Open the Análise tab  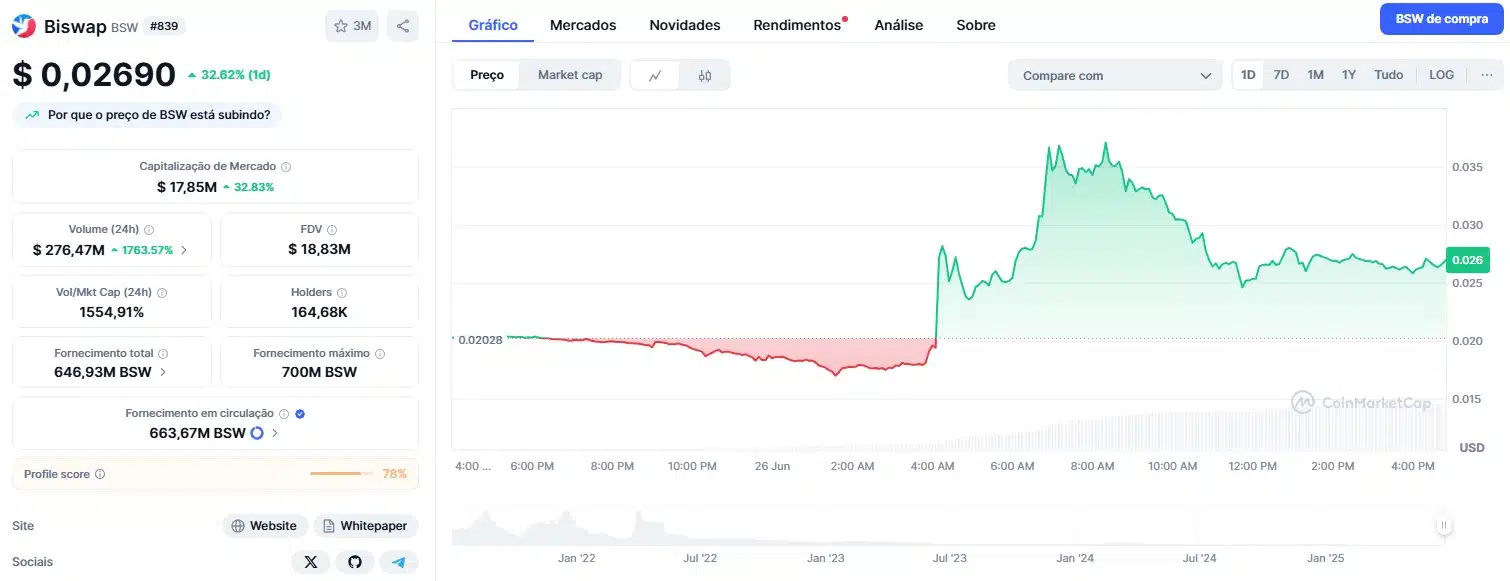[x=898, y=24]
